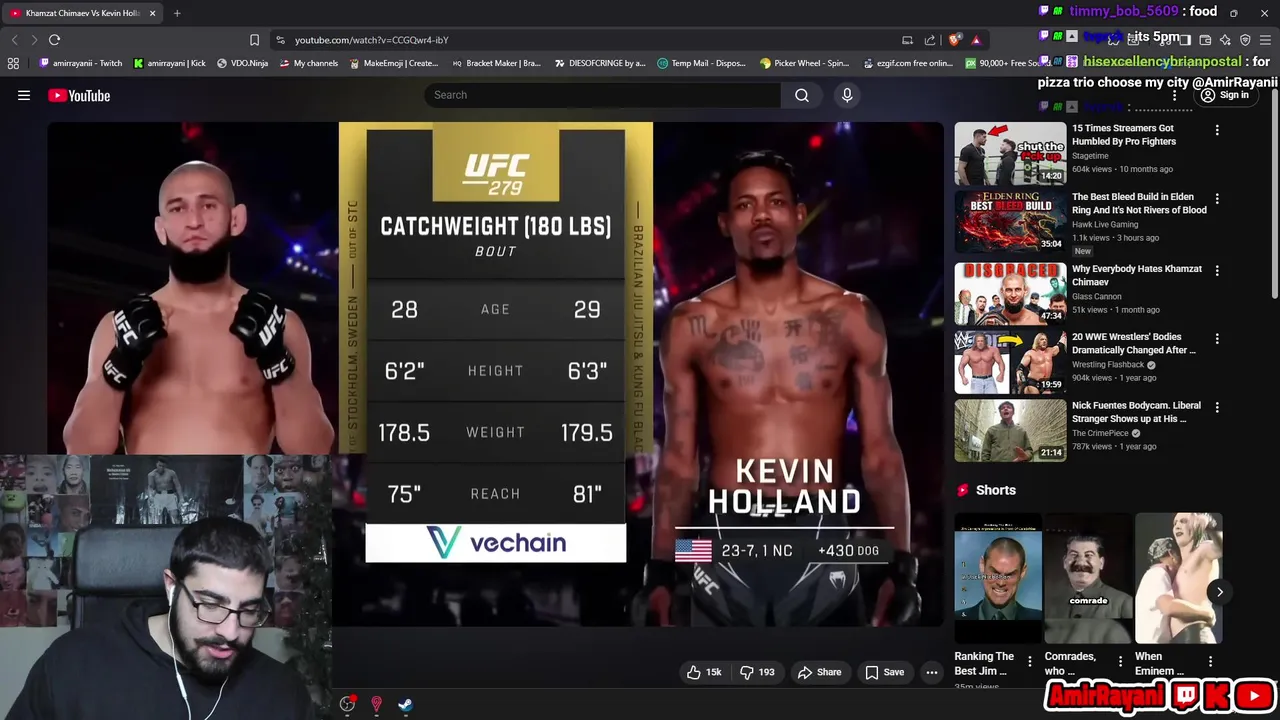The width and height of the screenshot is (1280, 720).
Task: Open options for Best Bleed Build video
Action: [1217, 199]
